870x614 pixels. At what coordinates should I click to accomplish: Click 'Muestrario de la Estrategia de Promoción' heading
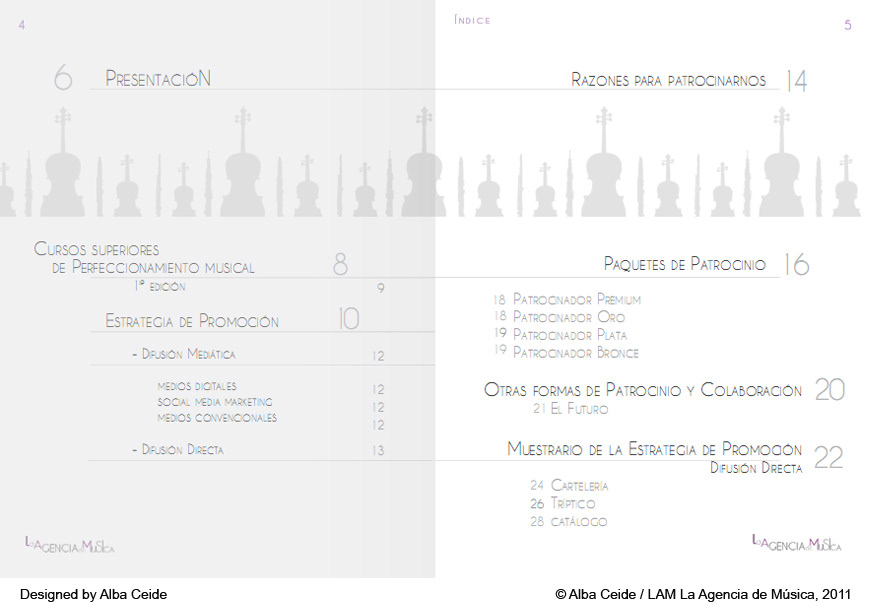(x=655, y=449)
